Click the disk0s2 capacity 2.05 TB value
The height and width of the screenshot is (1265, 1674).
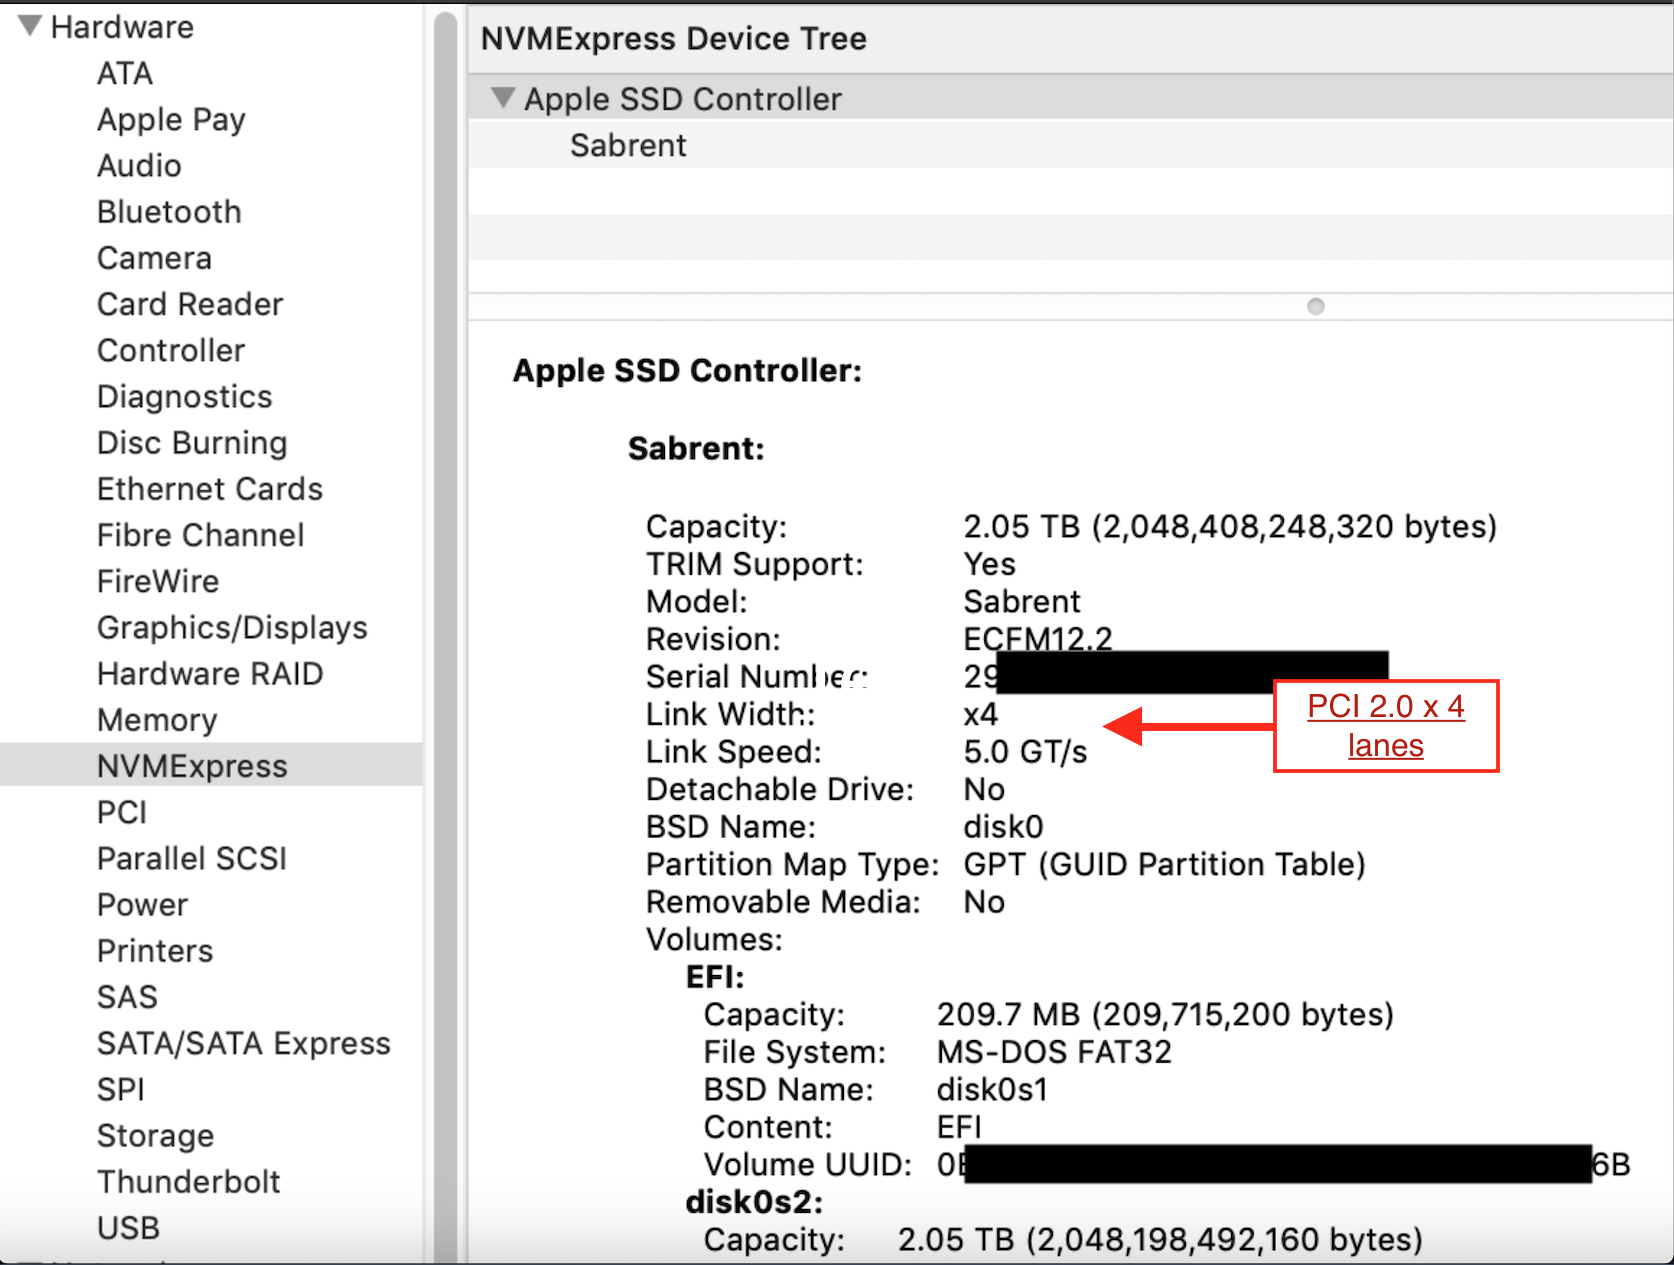click(1160, 1239)
